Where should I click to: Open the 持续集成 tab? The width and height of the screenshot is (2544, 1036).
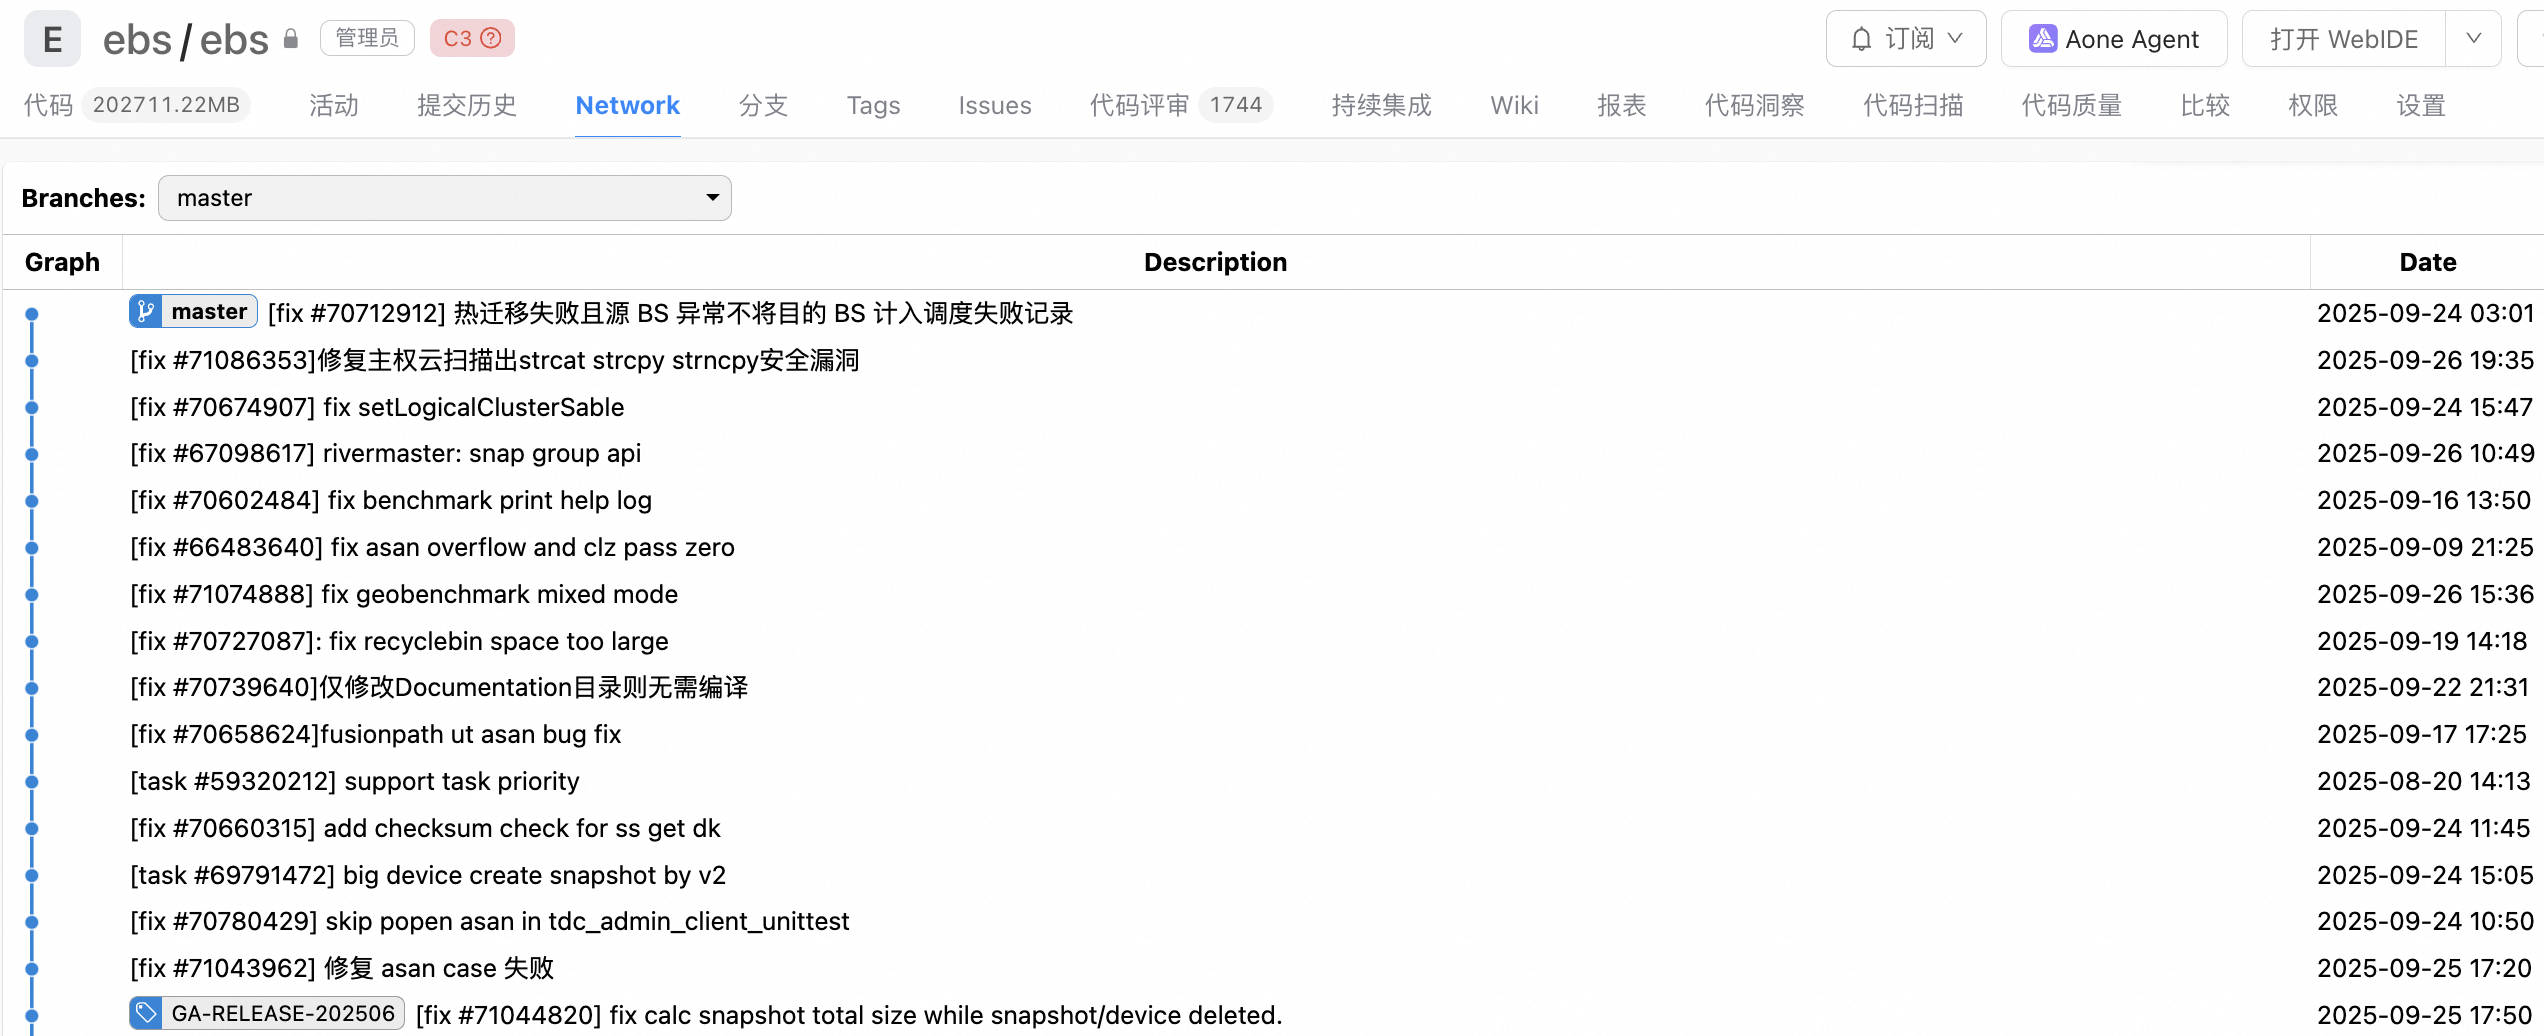coord(1382,105)
